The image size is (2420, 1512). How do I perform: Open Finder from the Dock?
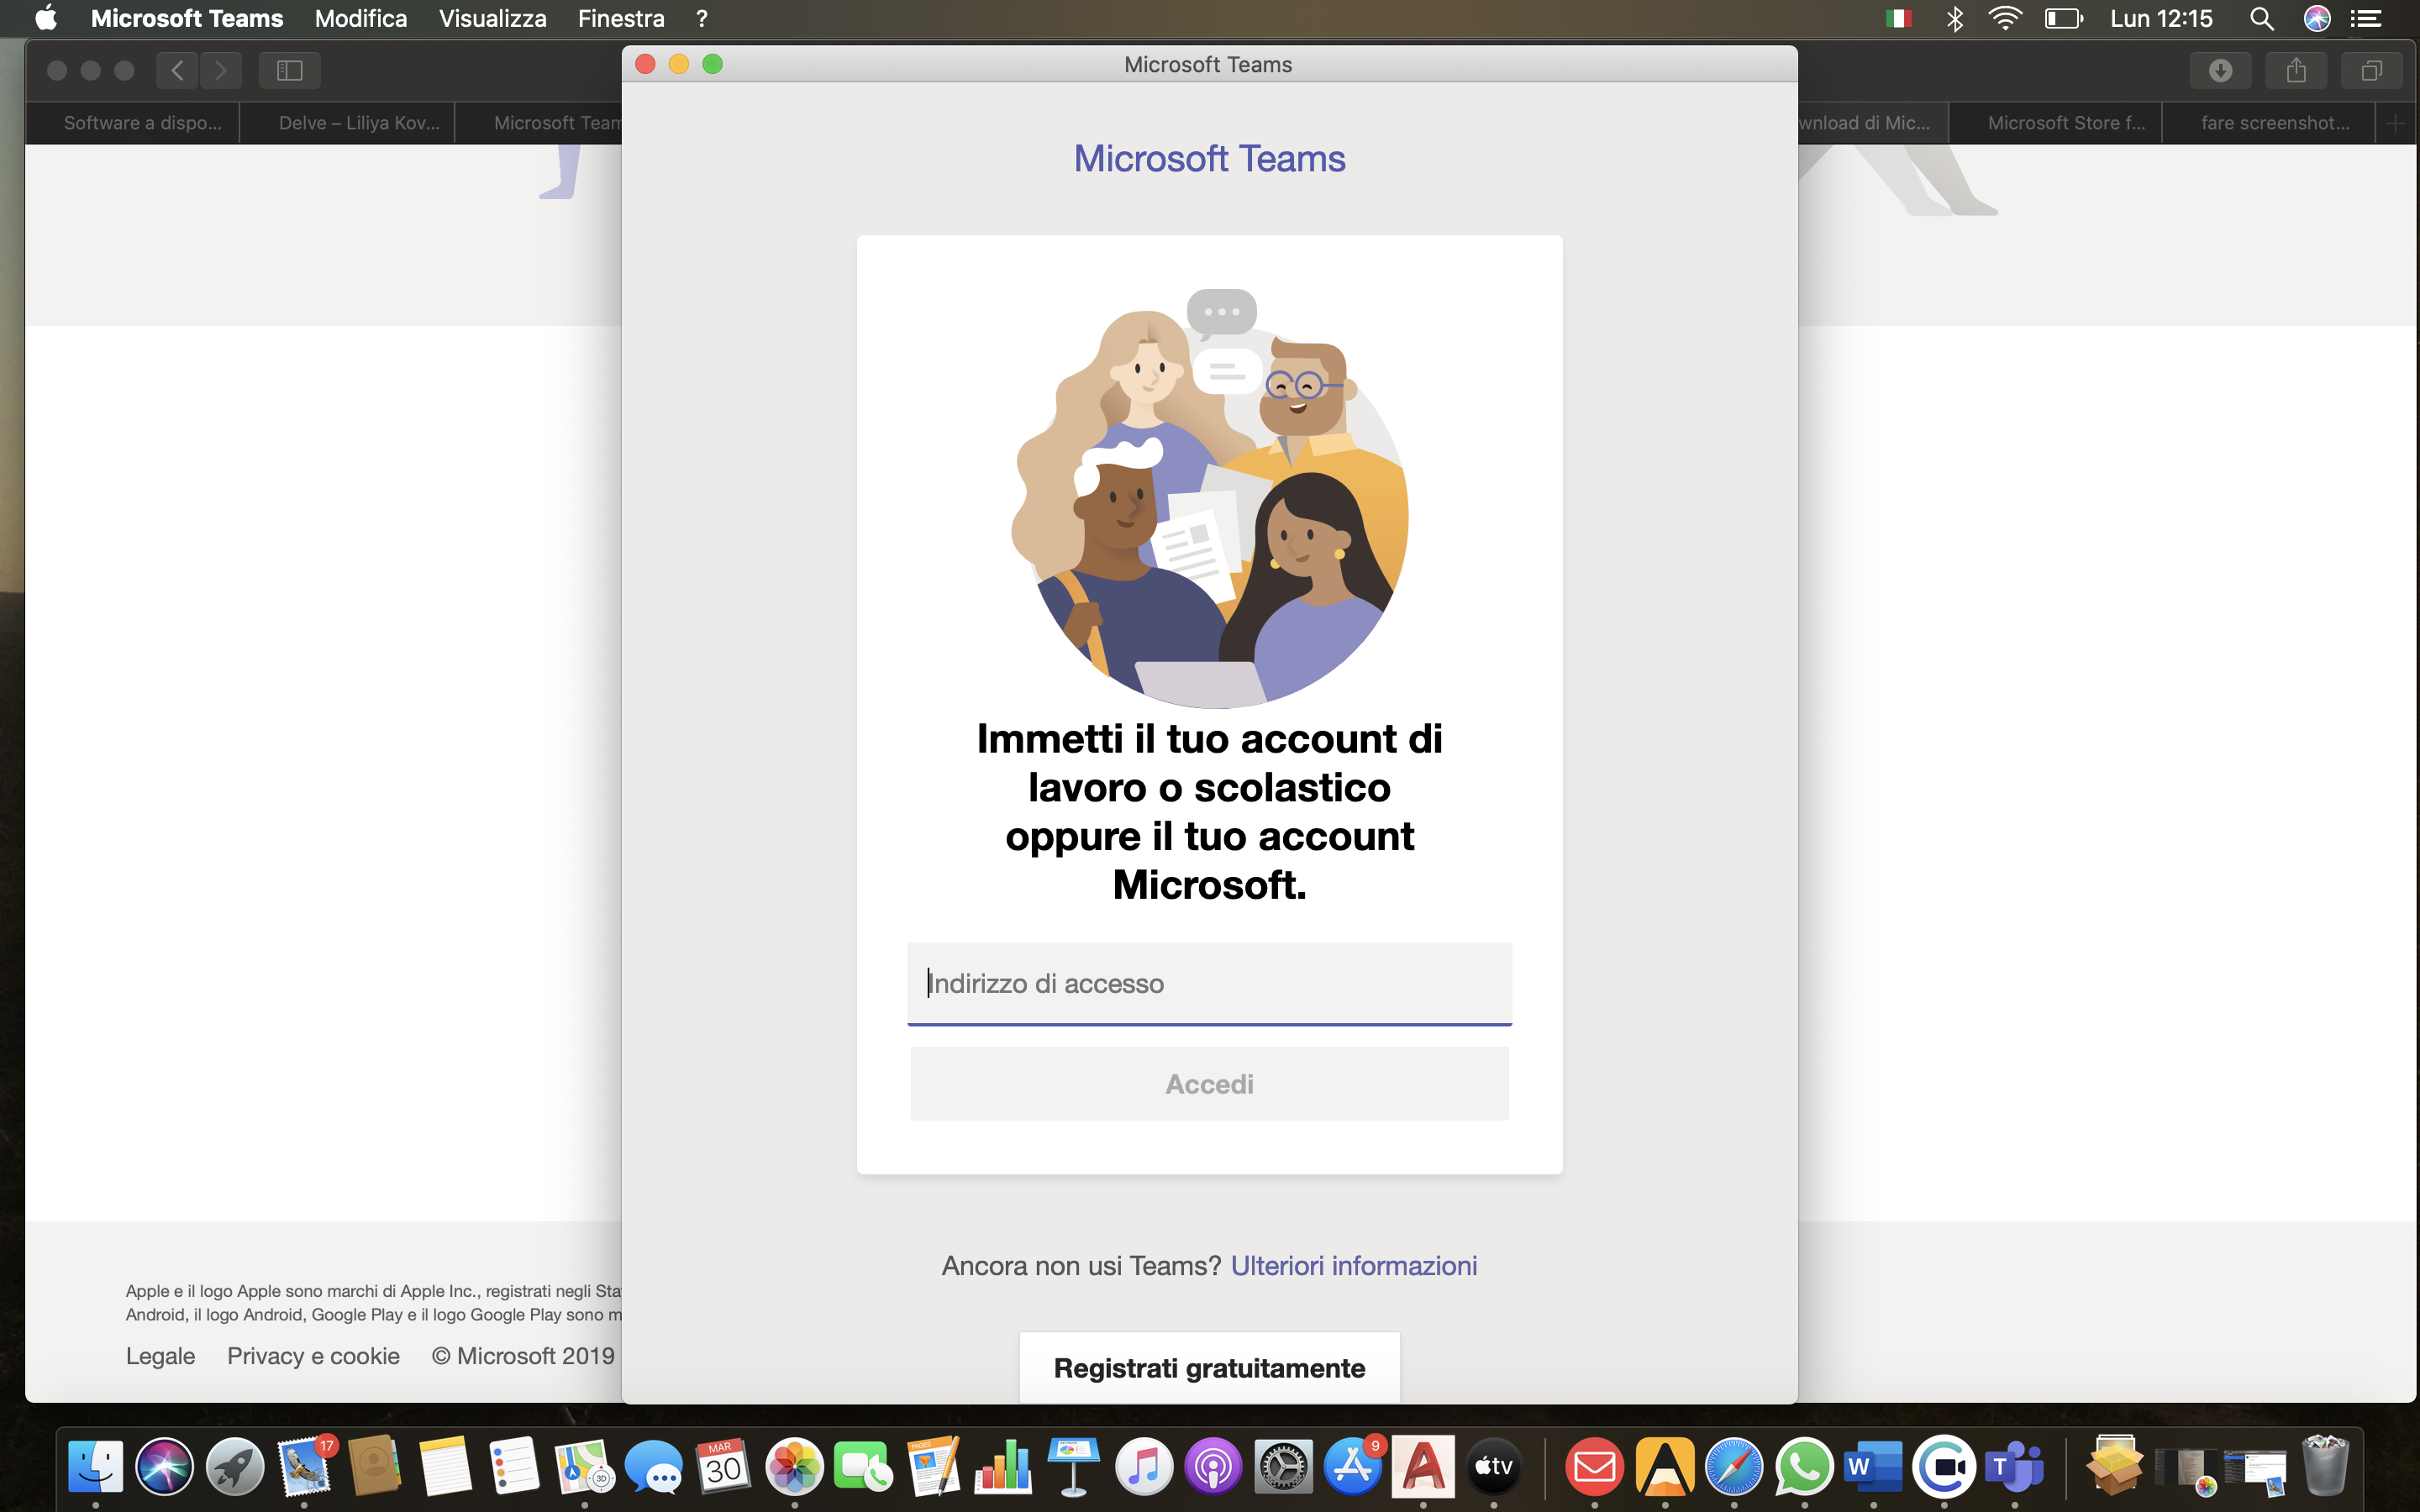coord(95,1466)
